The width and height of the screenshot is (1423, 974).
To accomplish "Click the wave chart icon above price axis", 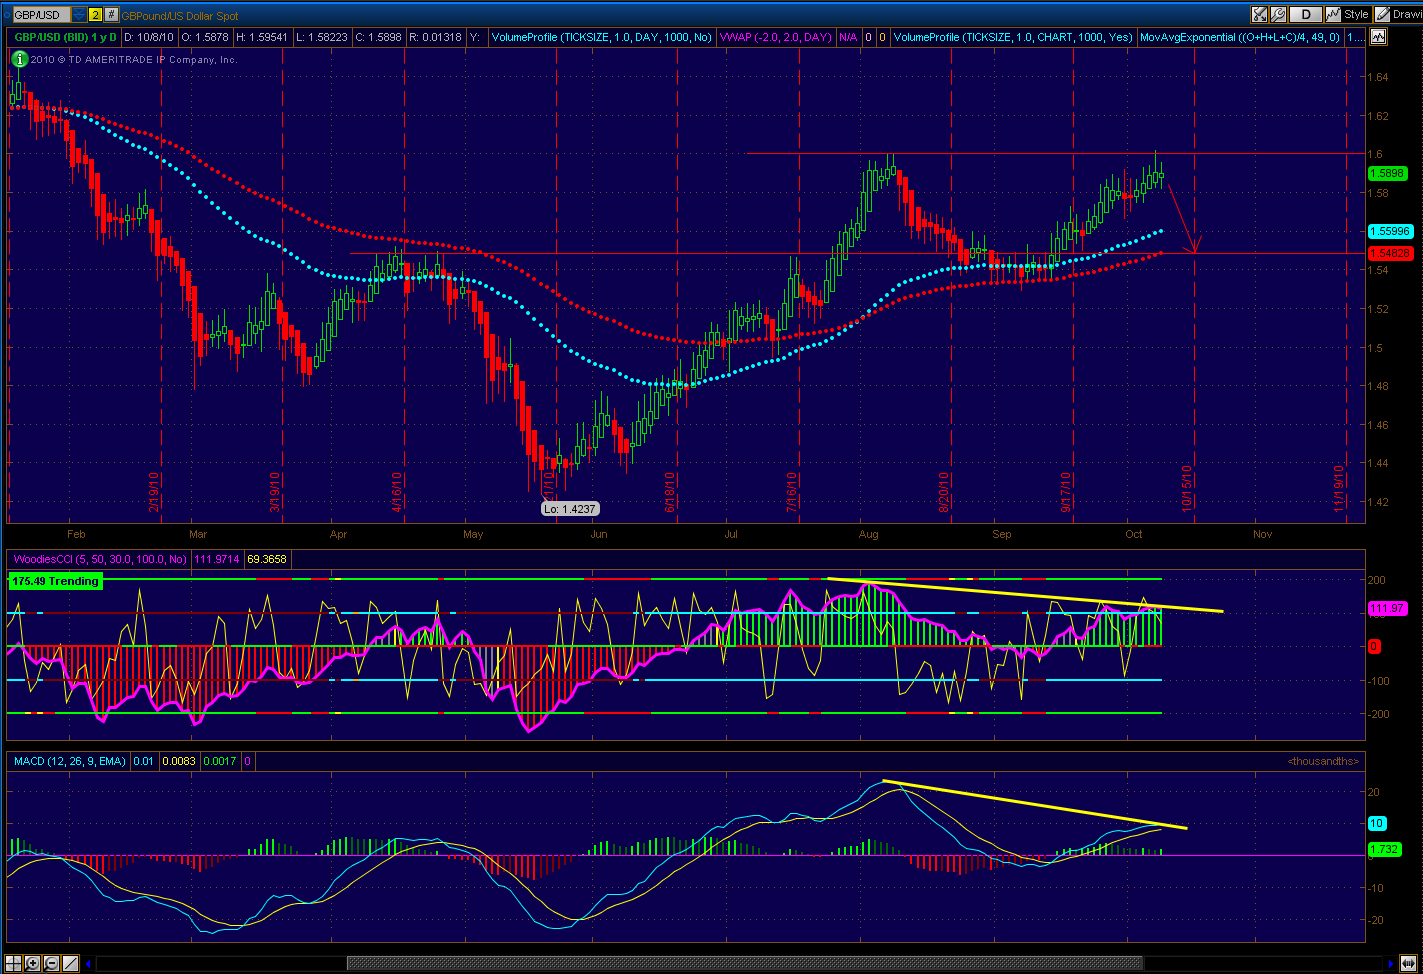I will coord(1379,37).
